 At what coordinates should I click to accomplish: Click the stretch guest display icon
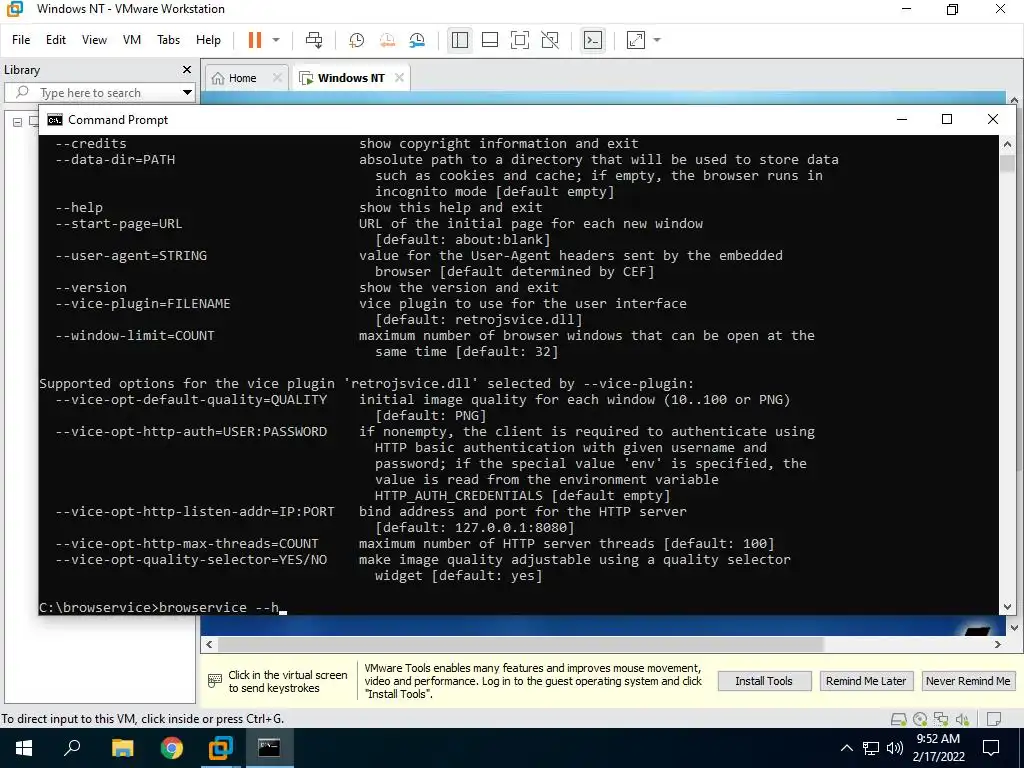[x=636, y=40]
